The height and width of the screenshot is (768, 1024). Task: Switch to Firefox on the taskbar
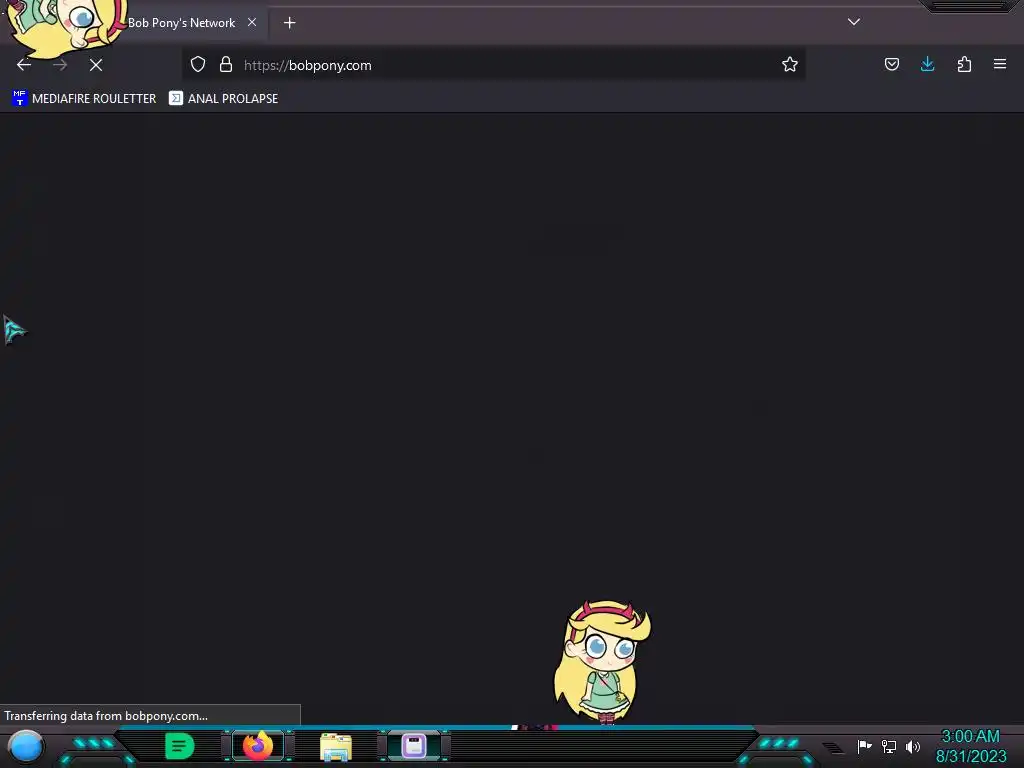[258, 746]
